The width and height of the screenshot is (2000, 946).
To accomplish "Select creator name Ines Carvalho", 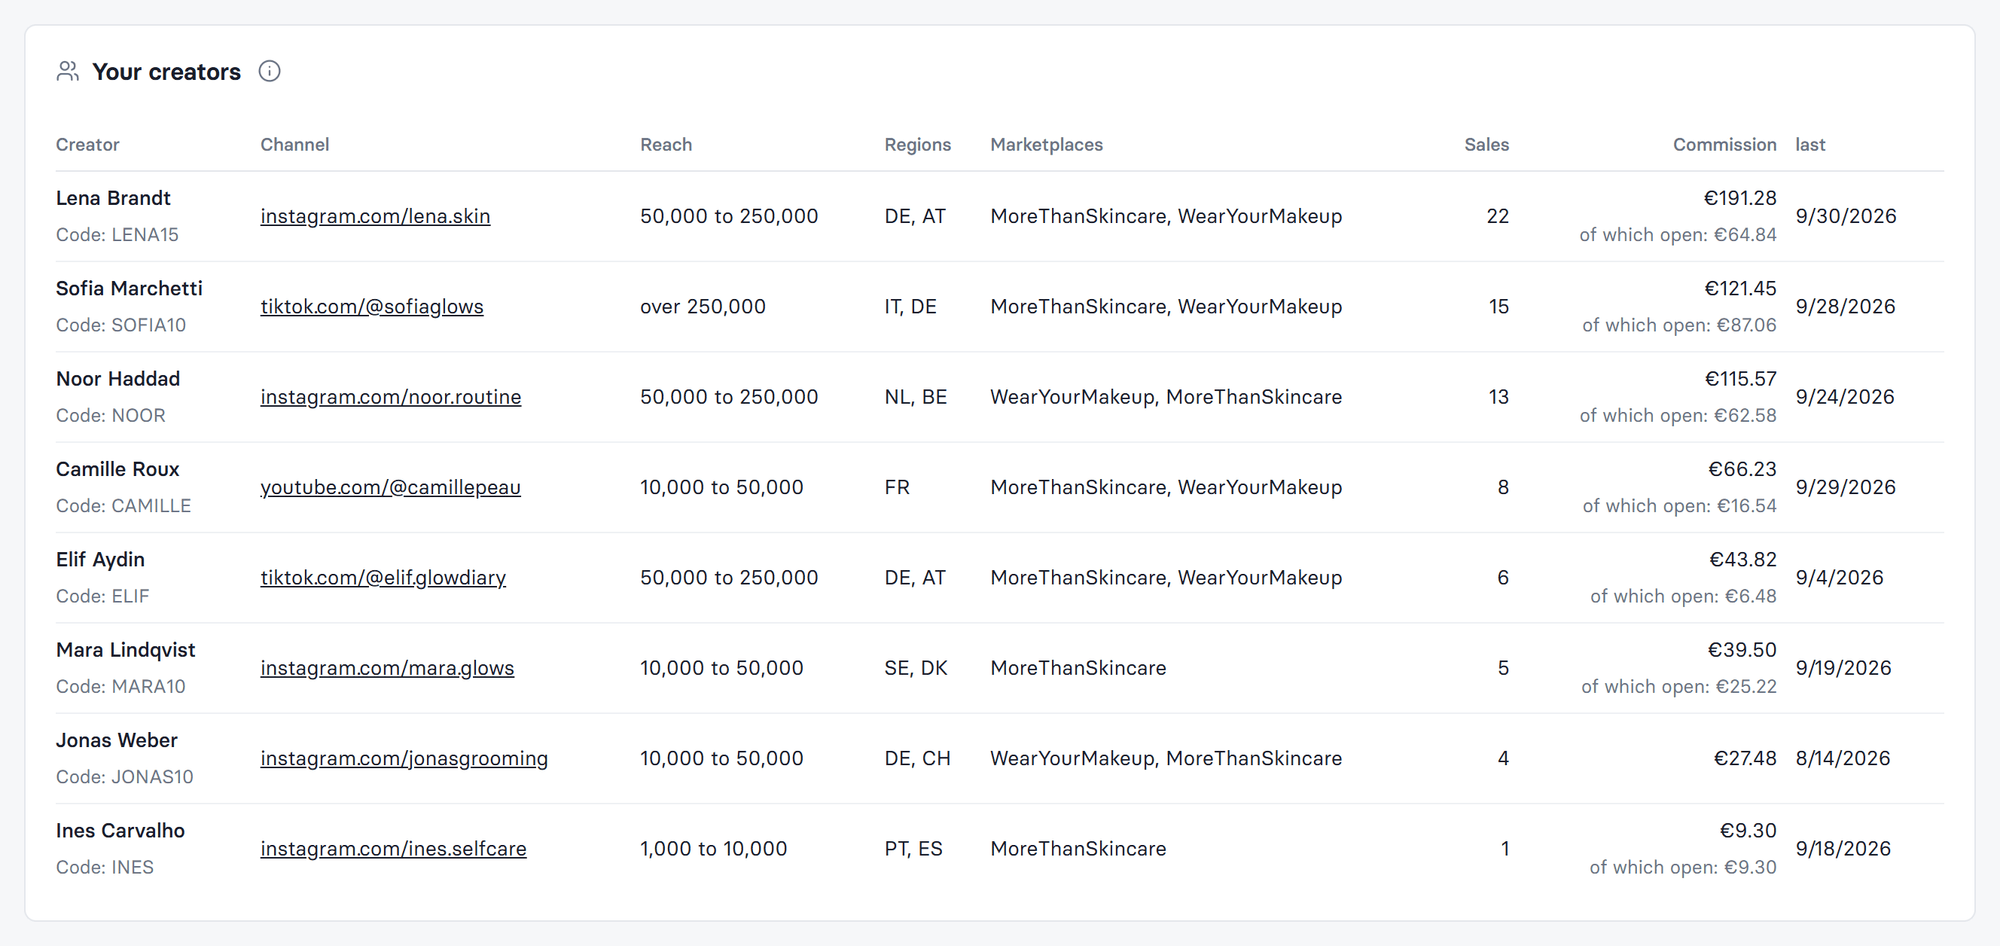I will click(x=120, y=830).
